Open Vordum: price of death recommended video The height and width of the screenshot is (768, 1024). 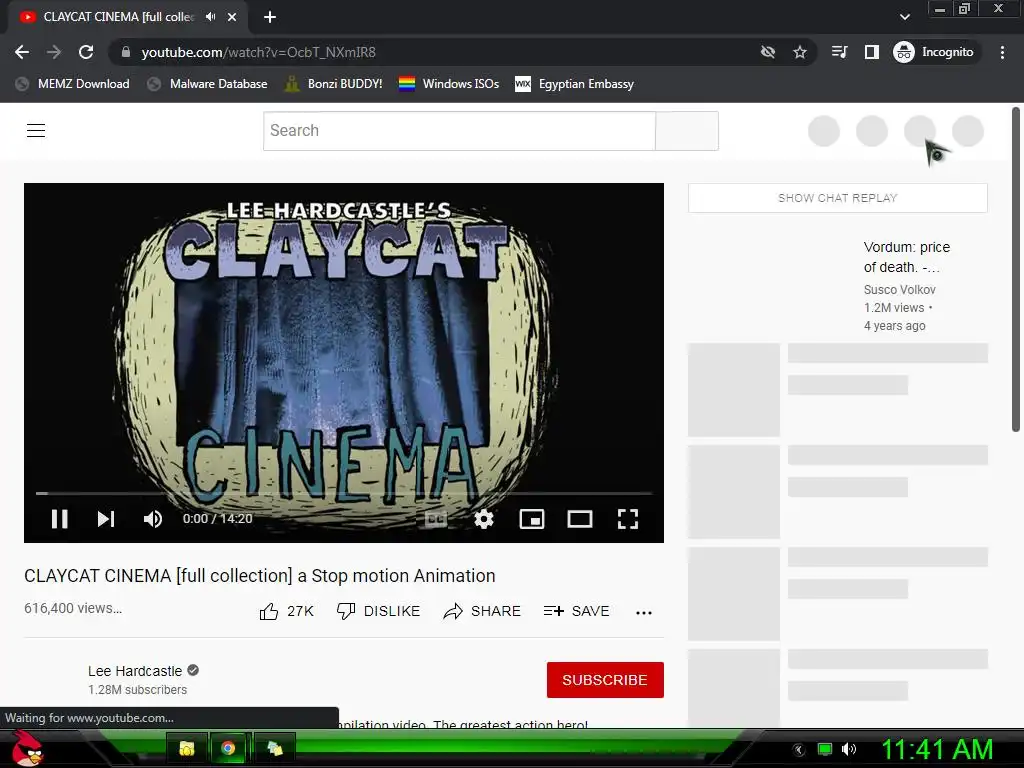[906, 257]
